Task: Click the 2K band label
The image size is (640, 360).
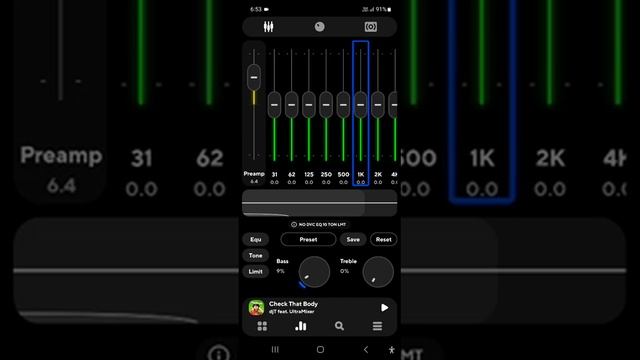Action: pyautogui.click(x=378, y=174)
